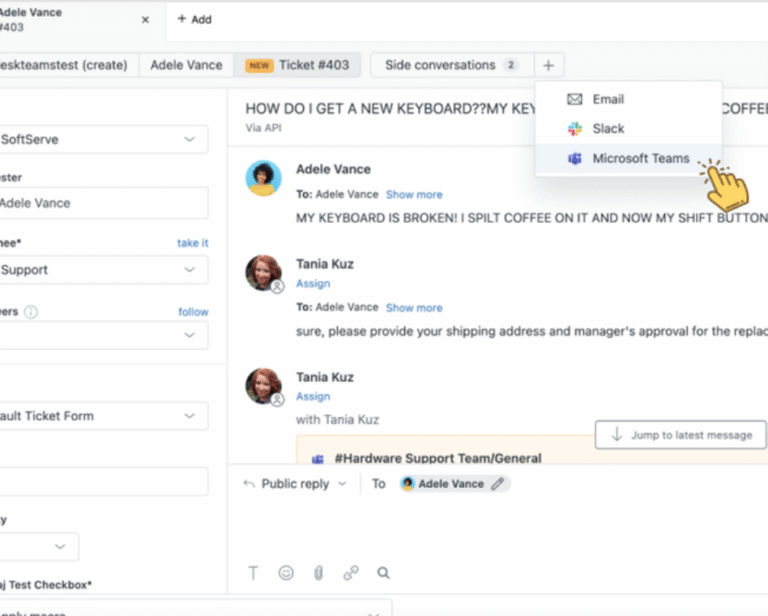Click the Via API label
The height and width of the screenshot is (616, 768).
coord(264,128)
